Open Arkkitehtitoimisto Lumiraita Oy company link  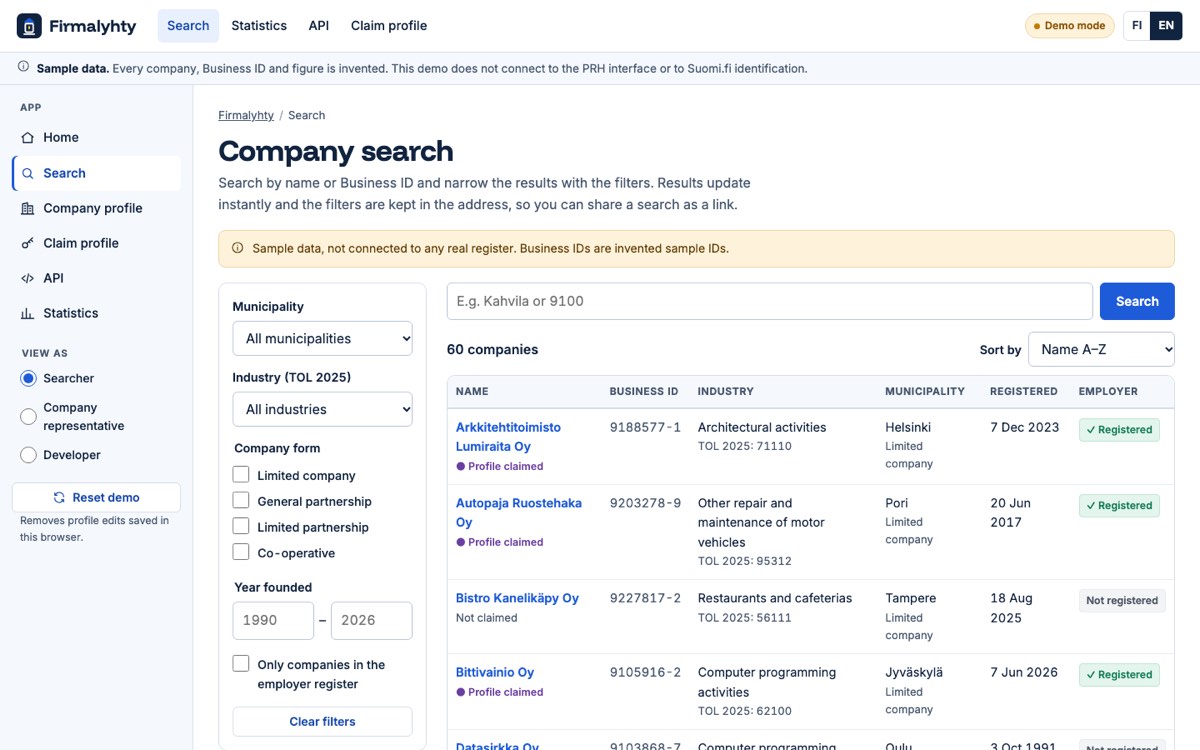[508, 437]
